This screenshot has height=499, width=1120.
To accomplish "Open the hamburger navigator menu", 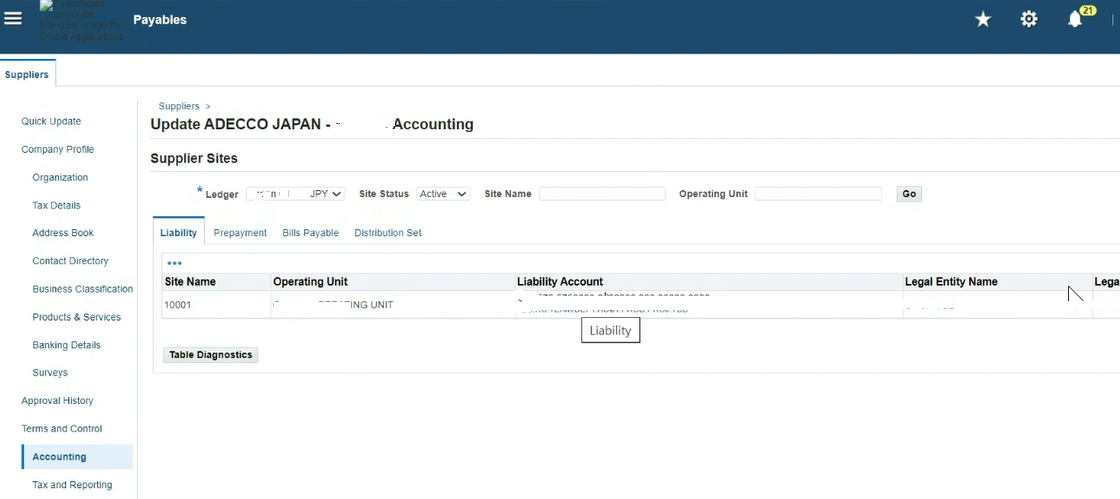I will [13, 19].
